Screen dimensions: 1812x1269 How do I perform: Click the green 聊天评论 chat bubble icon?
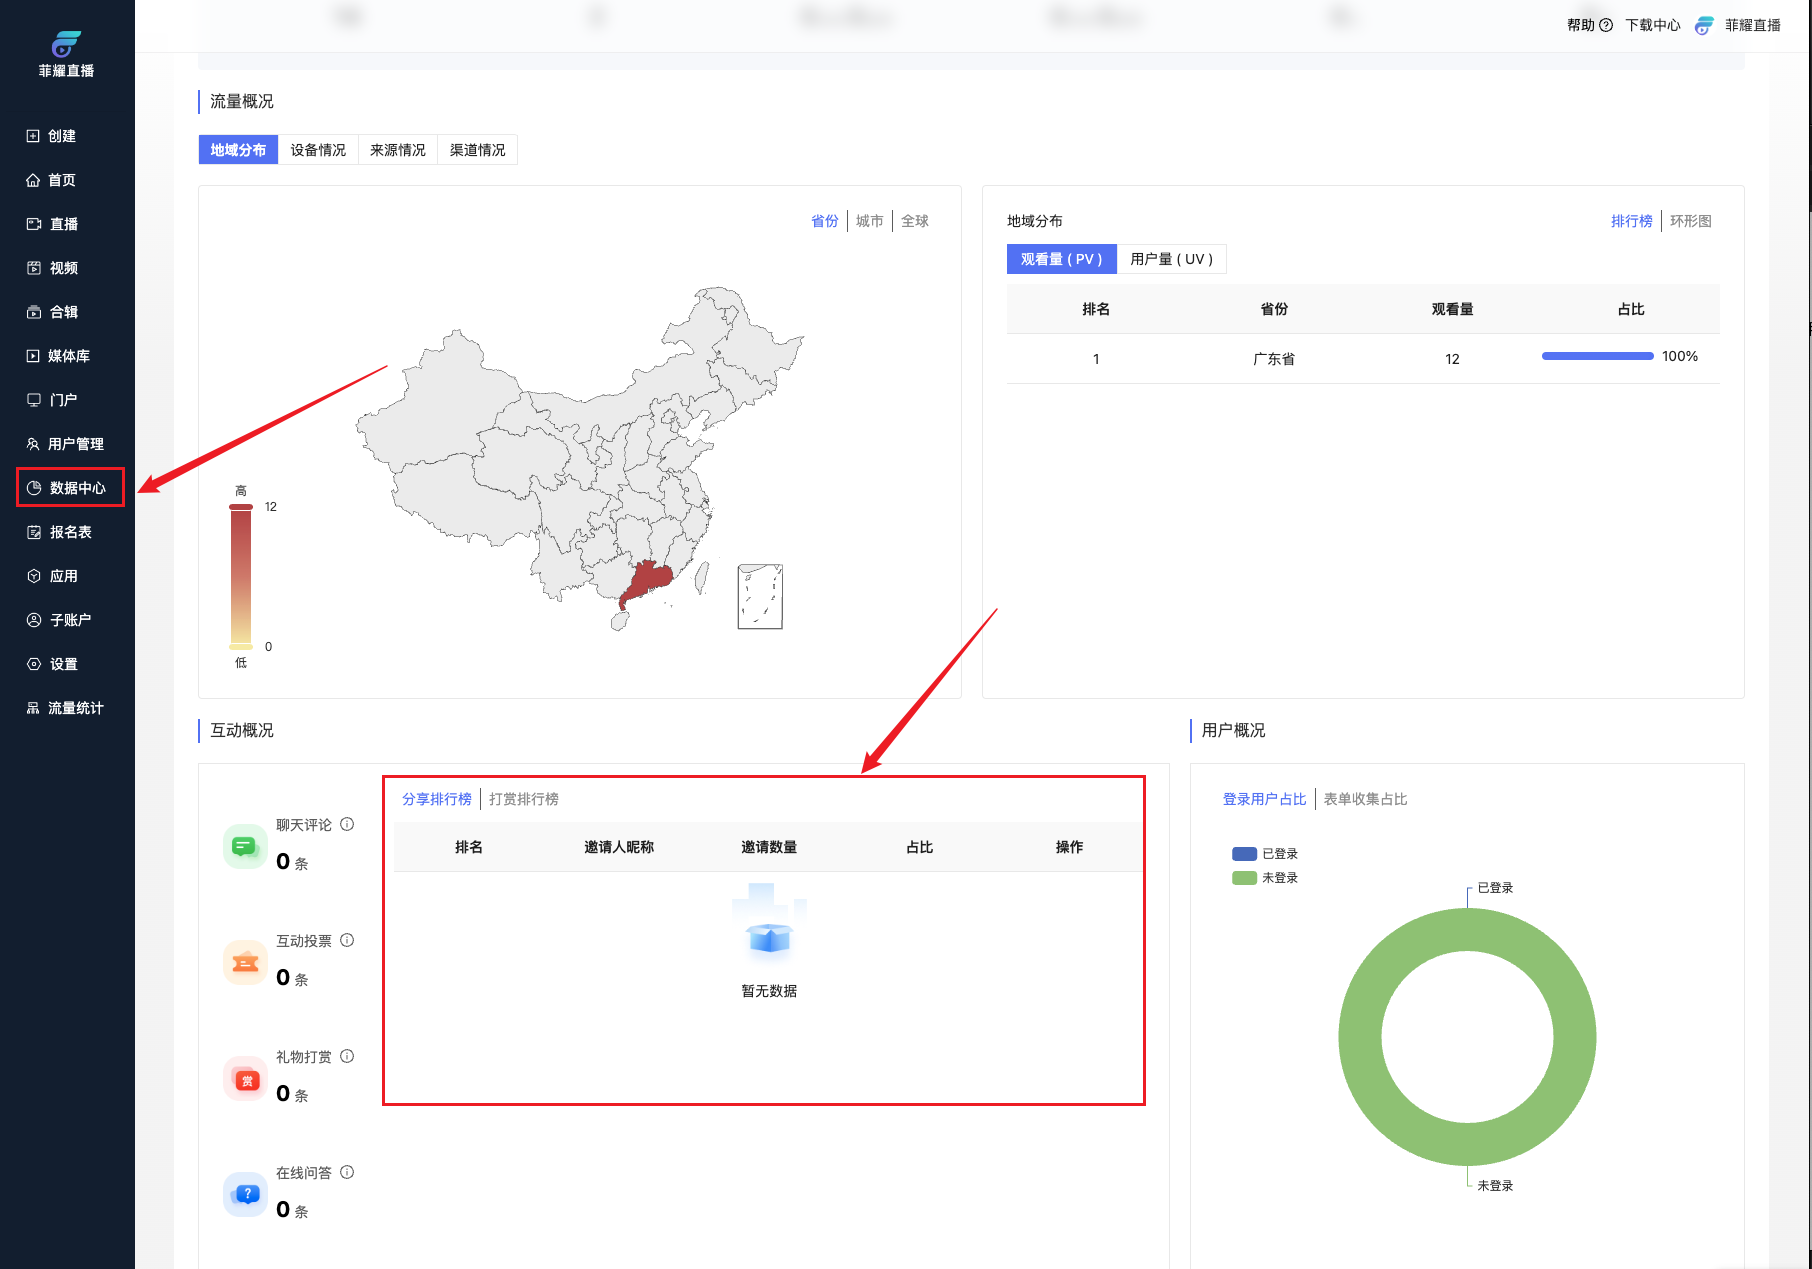[x=245, y=847]
